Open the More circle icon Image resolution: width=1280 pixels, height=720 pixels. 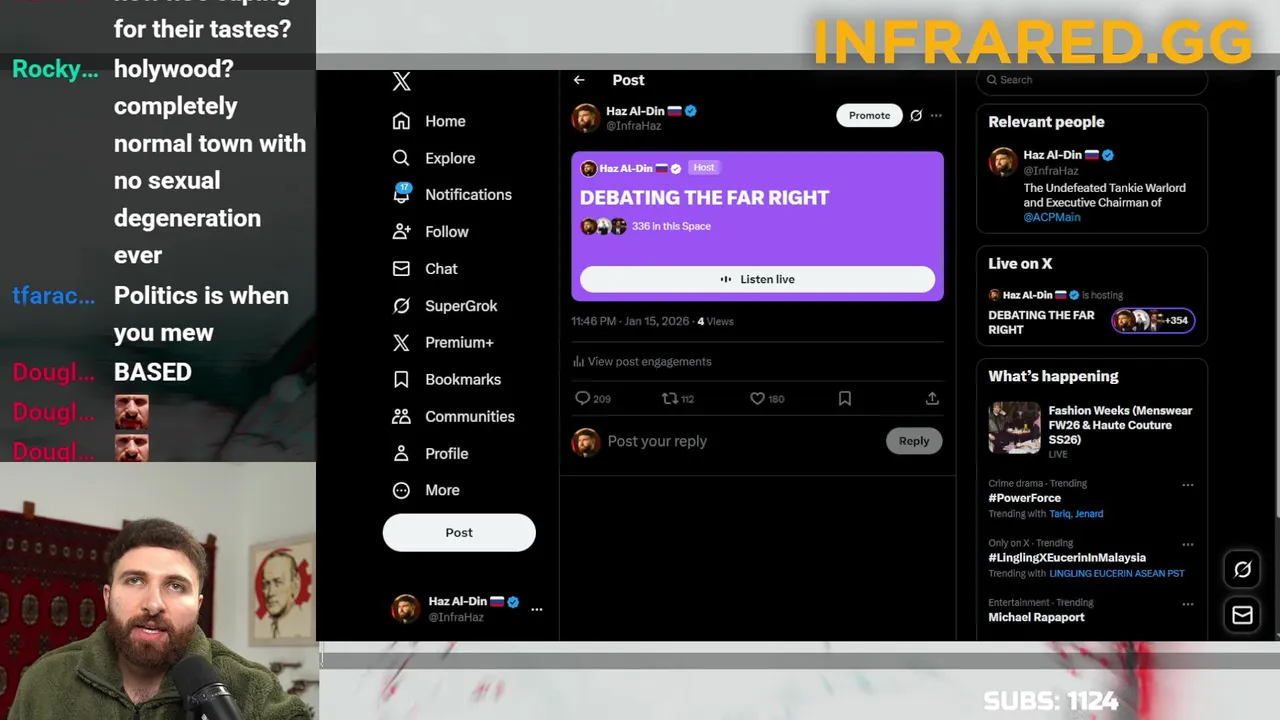pos(401,490)
